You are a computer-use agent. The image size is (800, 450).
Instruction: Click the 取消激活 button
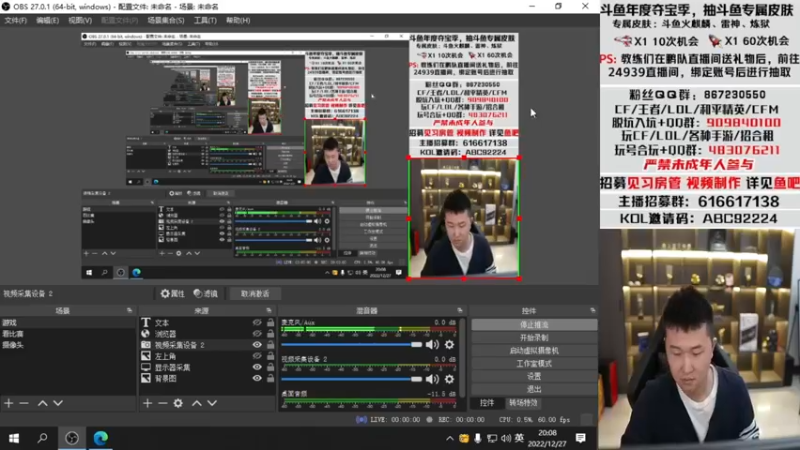tap(255, 293)
